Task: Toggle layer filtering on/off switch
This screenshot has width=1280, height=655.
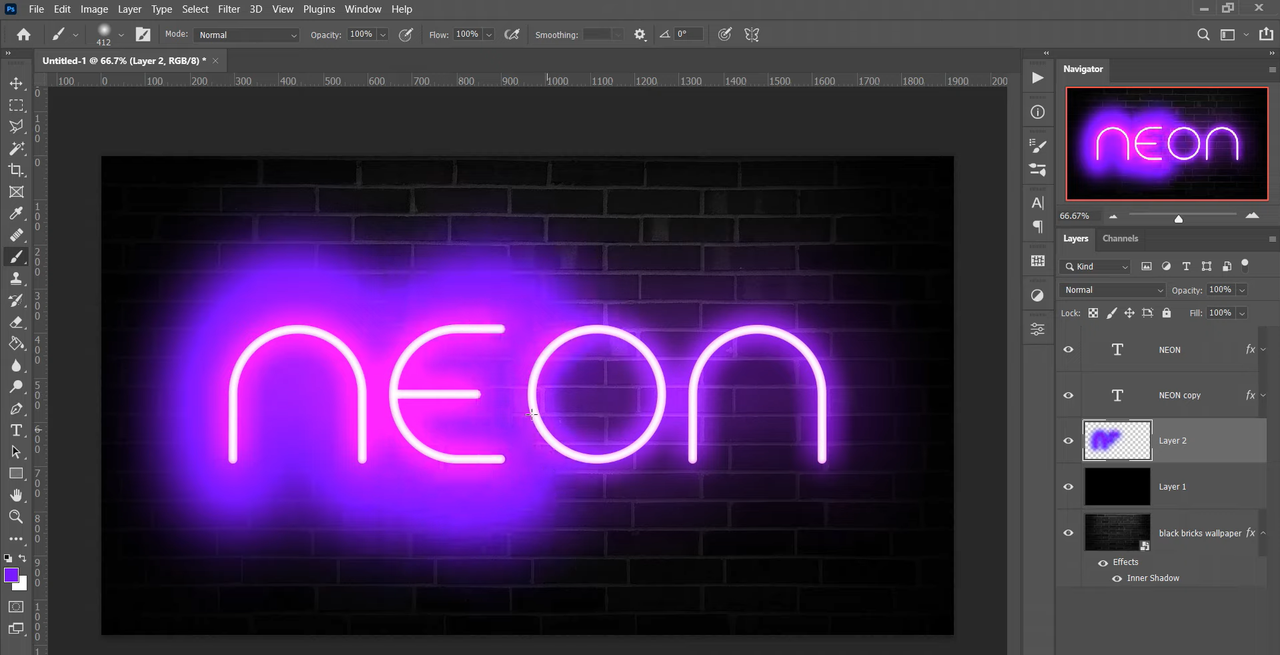Action: [x=1245, y=265]
